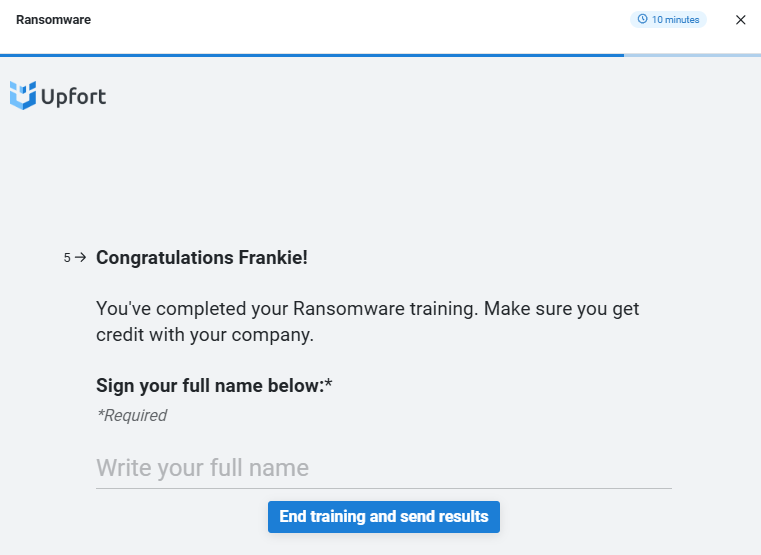This screenshot has height=555, width=761.
Task: Click the asterisk after full name below
Action: [x=329, y=383]
